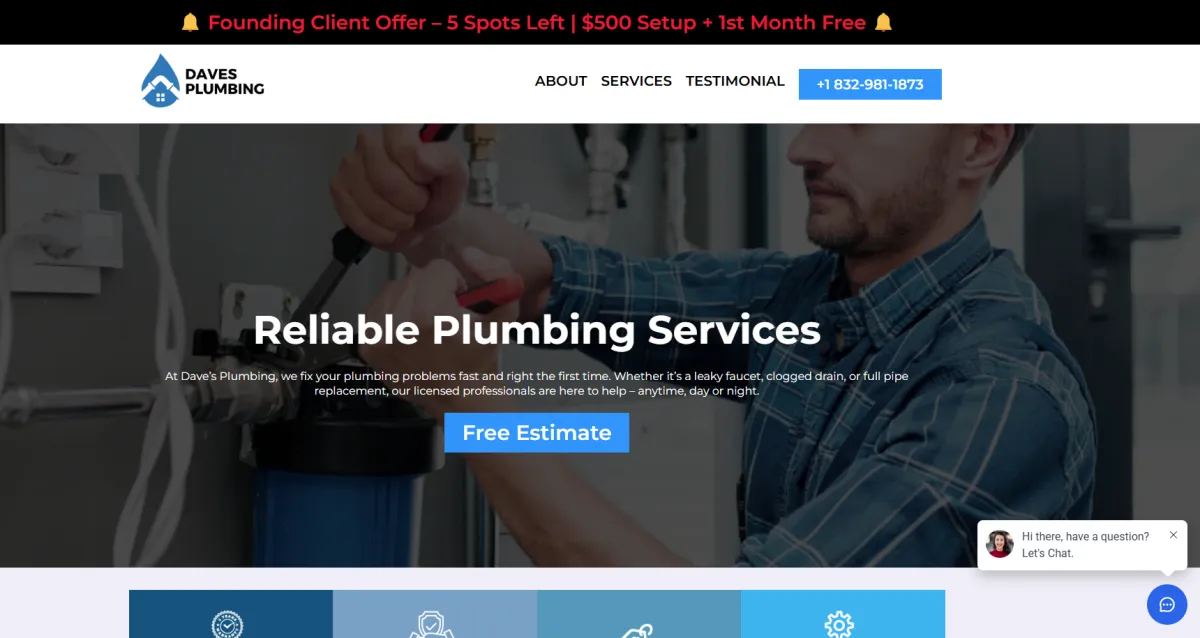Screen dimensions: 1200x638
Task: Call the +1 832-981-1873 button
Action: 870,84
